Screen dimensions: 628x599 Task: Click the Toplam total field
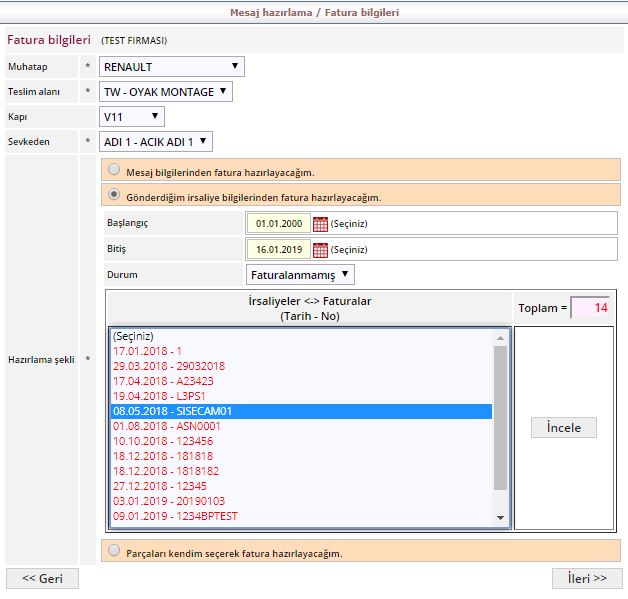[x=590, y=308]
